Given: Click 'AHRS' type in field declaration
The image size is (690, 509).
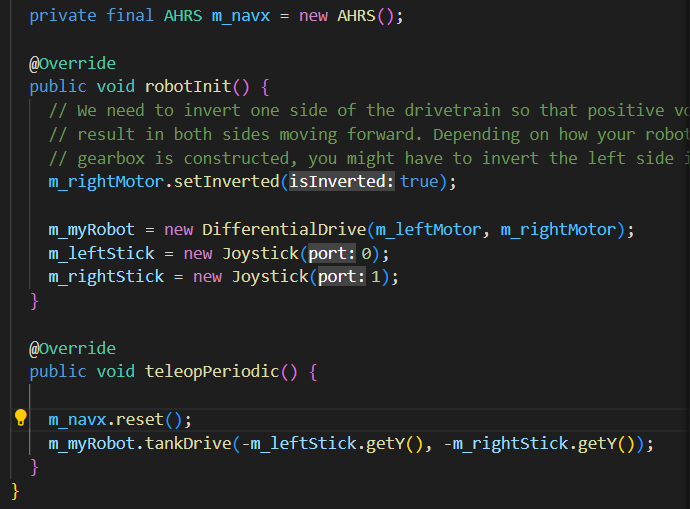Looking at the screenshot, I should pyautogui.click(x=183, y=16).
